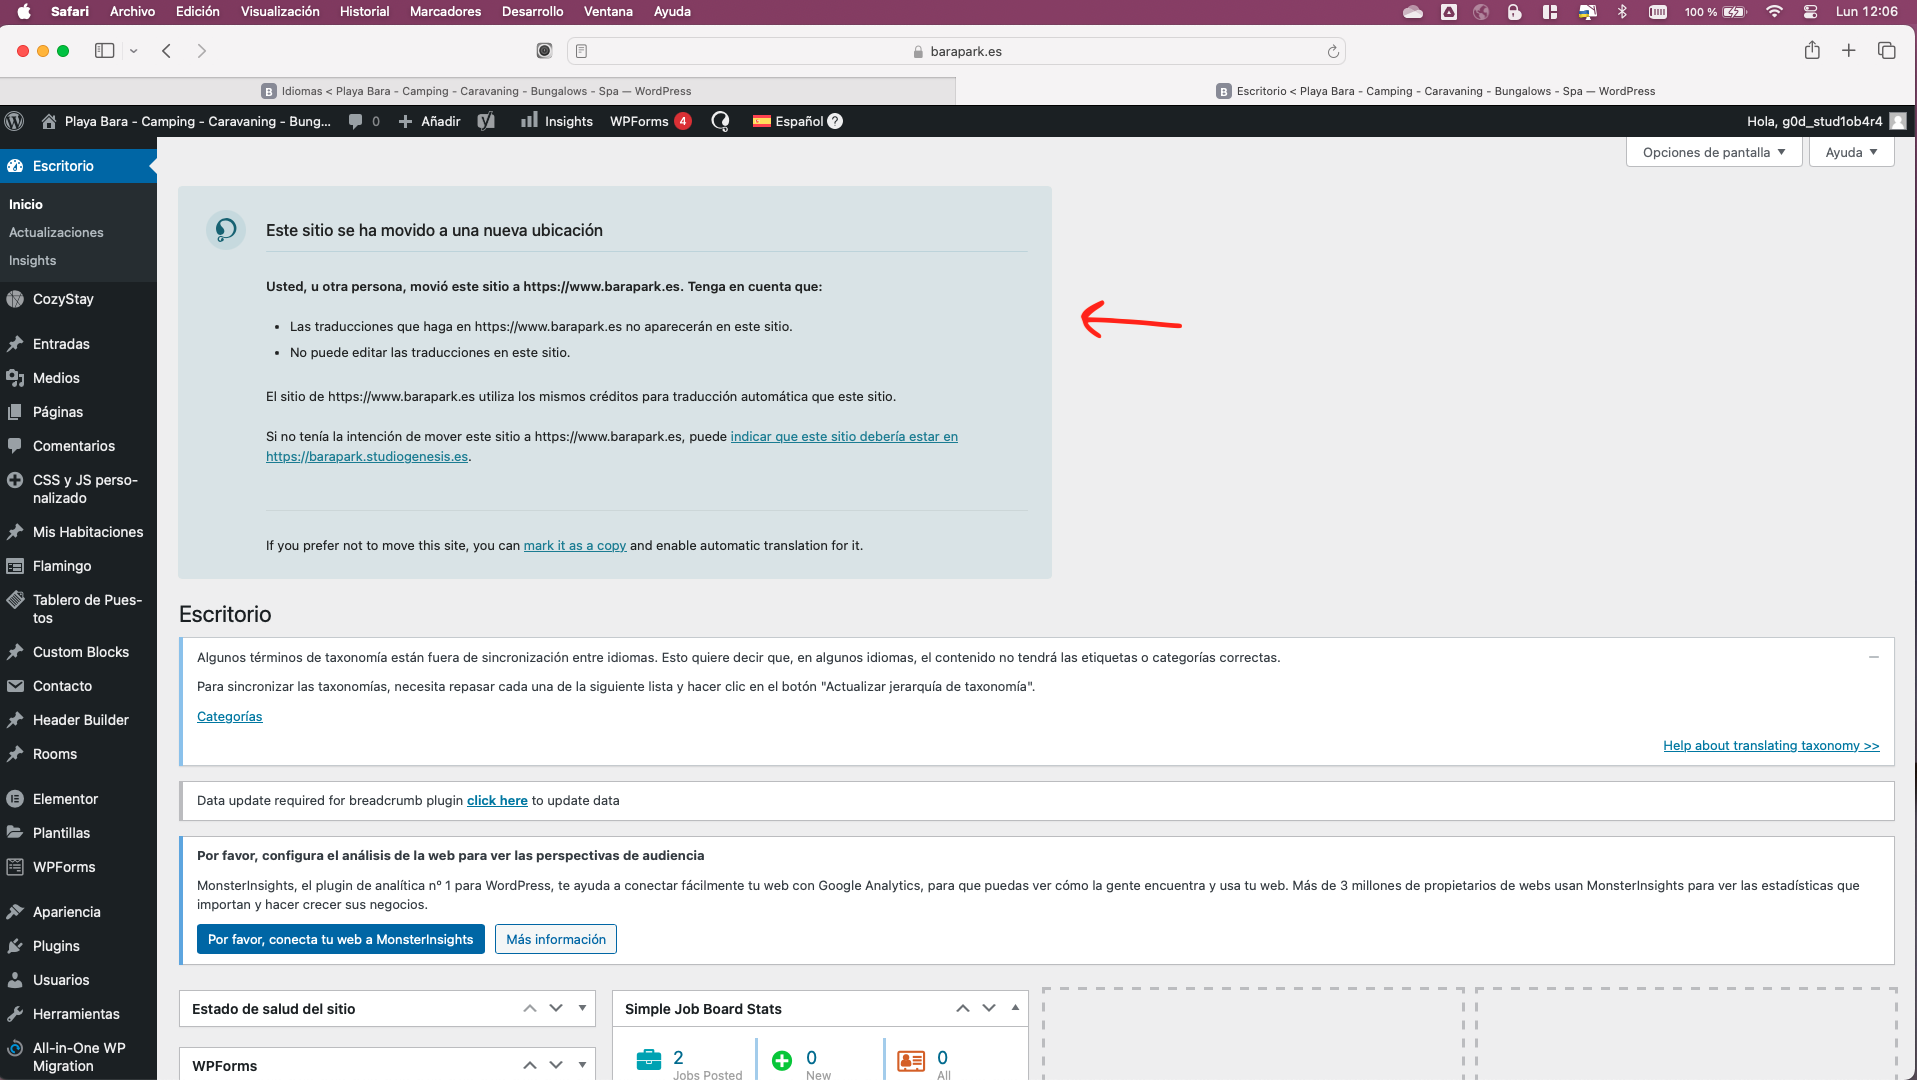Open Tablero de Puestos in sidebar
The image size is (1917, 1080).
click(78, 609)
